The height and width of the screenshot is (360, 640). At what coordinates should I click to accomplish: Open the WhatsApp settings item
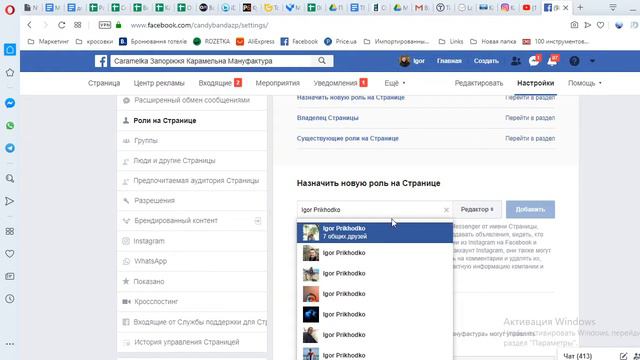coord(192,261)
